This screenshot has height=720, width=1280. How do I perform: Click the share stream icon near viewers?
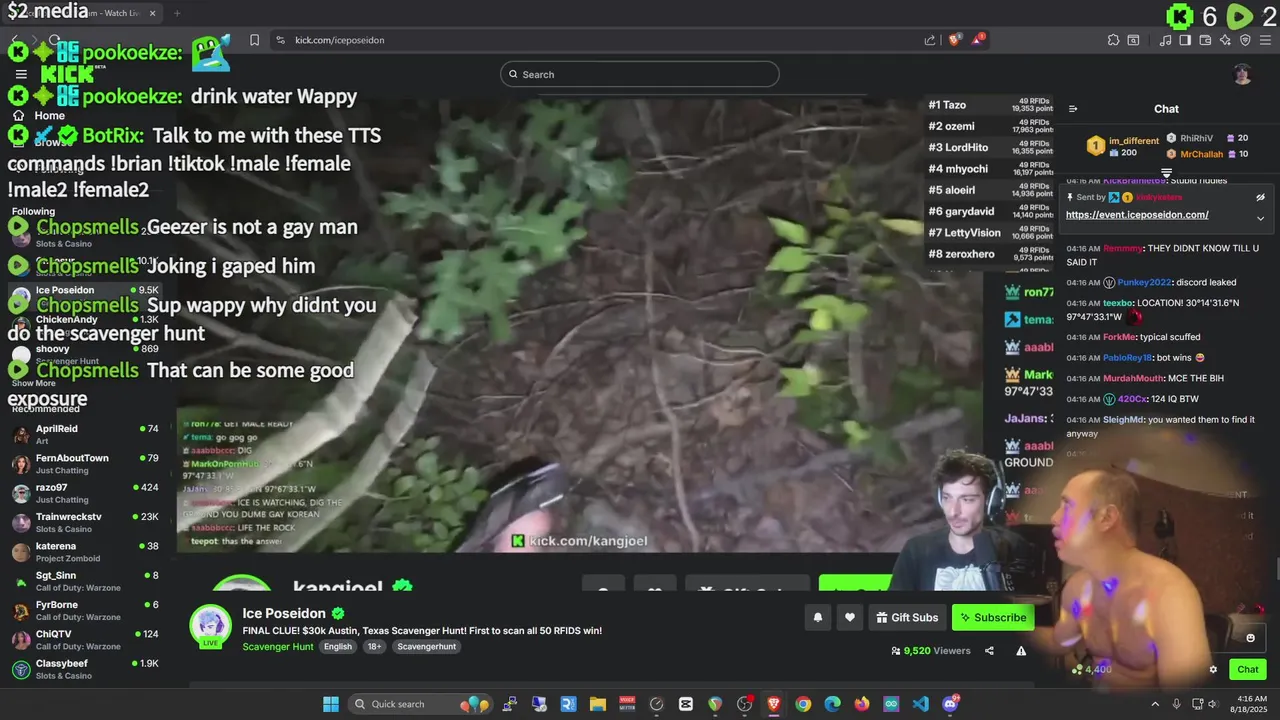tap(989, 651)
